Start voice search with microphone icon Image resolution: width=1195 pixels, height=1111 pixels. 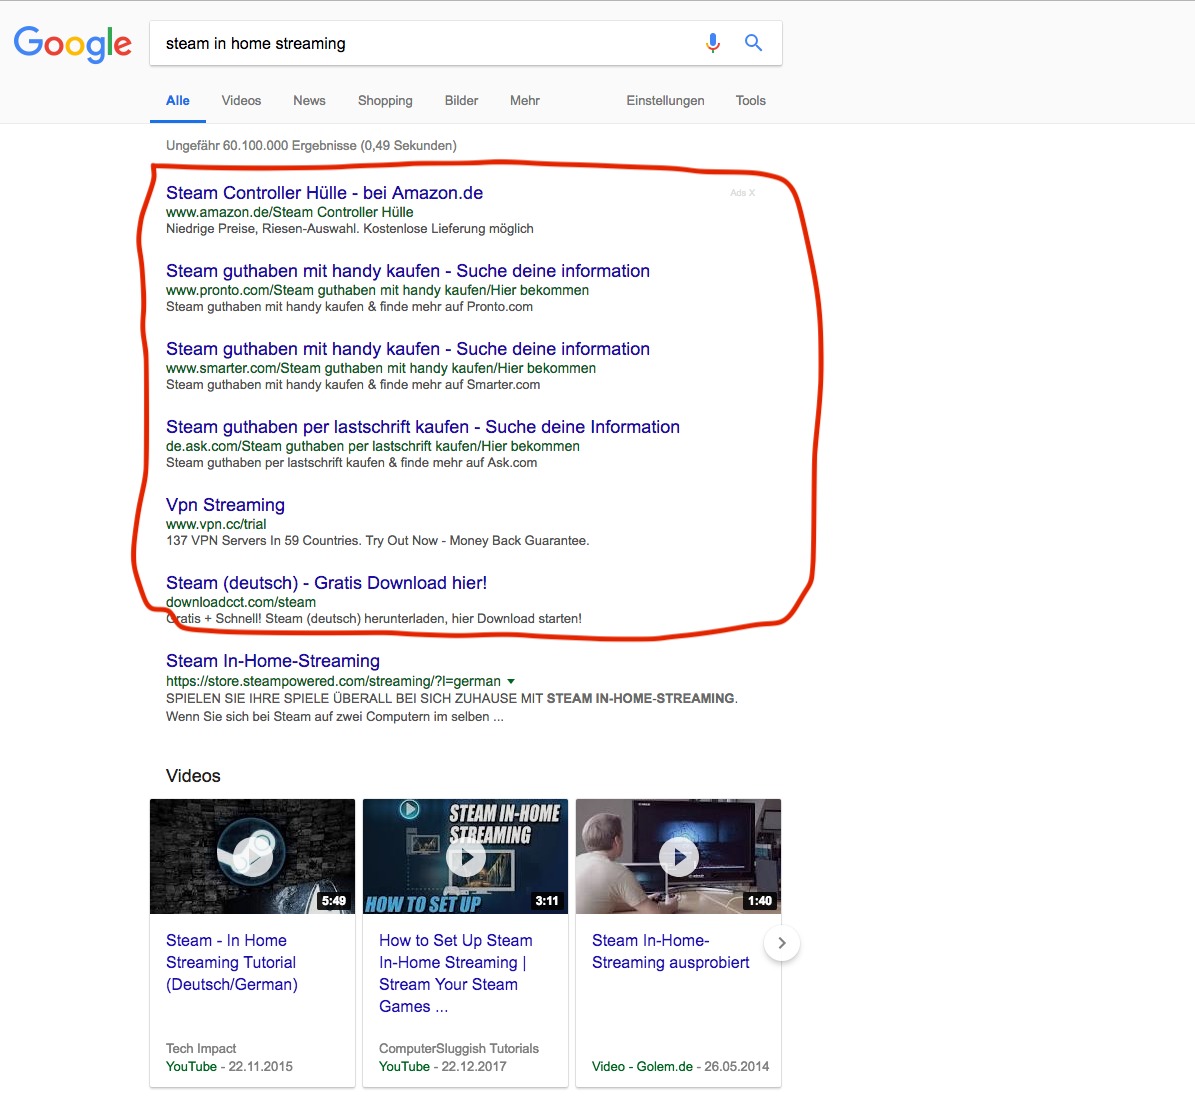click(713, 43)
